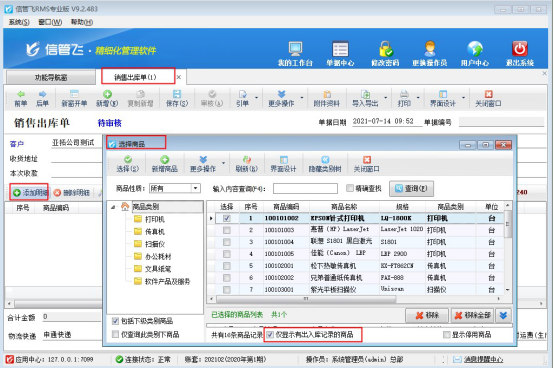Switch to 功能导航窗 tab
554x368 pixels.
(51, 77)
